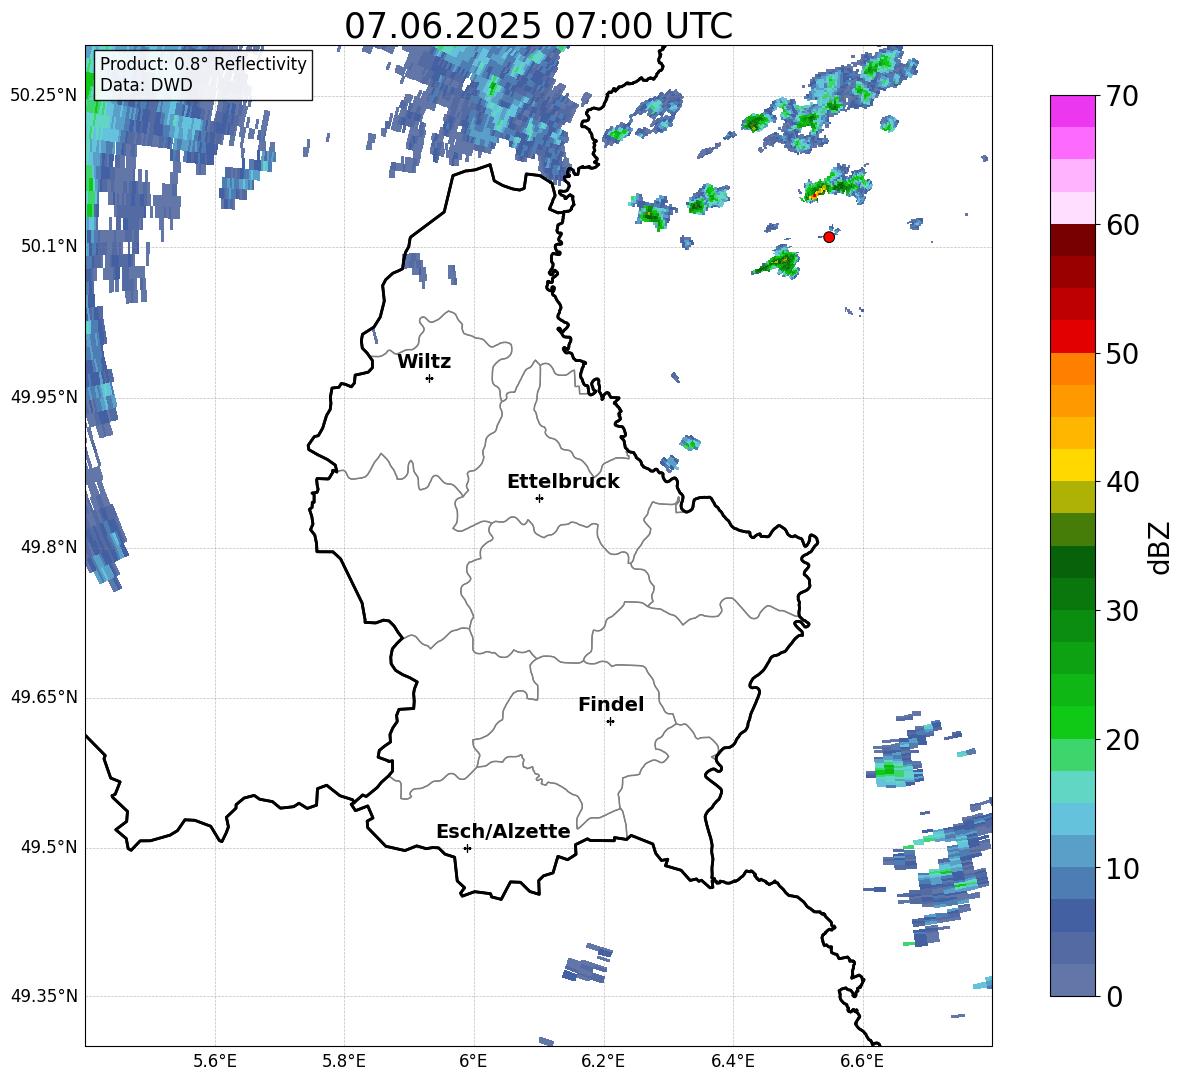The height and width of the screenshot is (1081, 1184).
Task: Click the Ettelbruck location cross marker
Action: [539, 498]
